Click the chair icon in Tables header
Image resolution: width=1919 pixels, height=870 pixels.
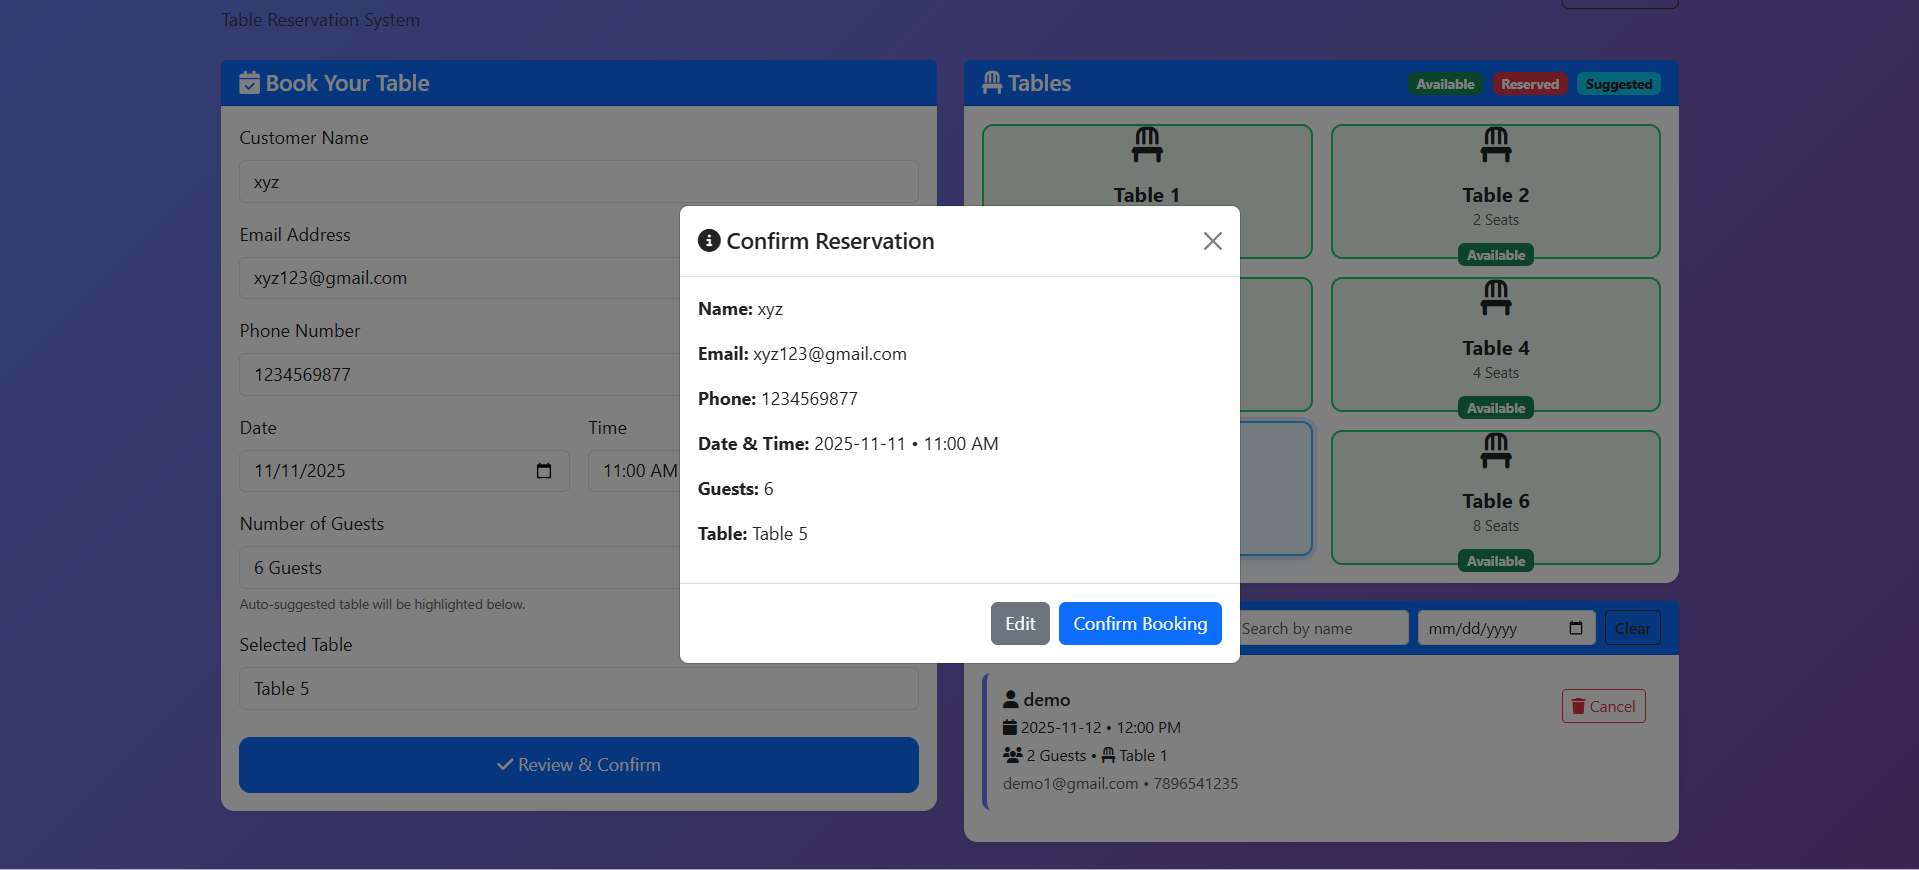coord(992,83)
